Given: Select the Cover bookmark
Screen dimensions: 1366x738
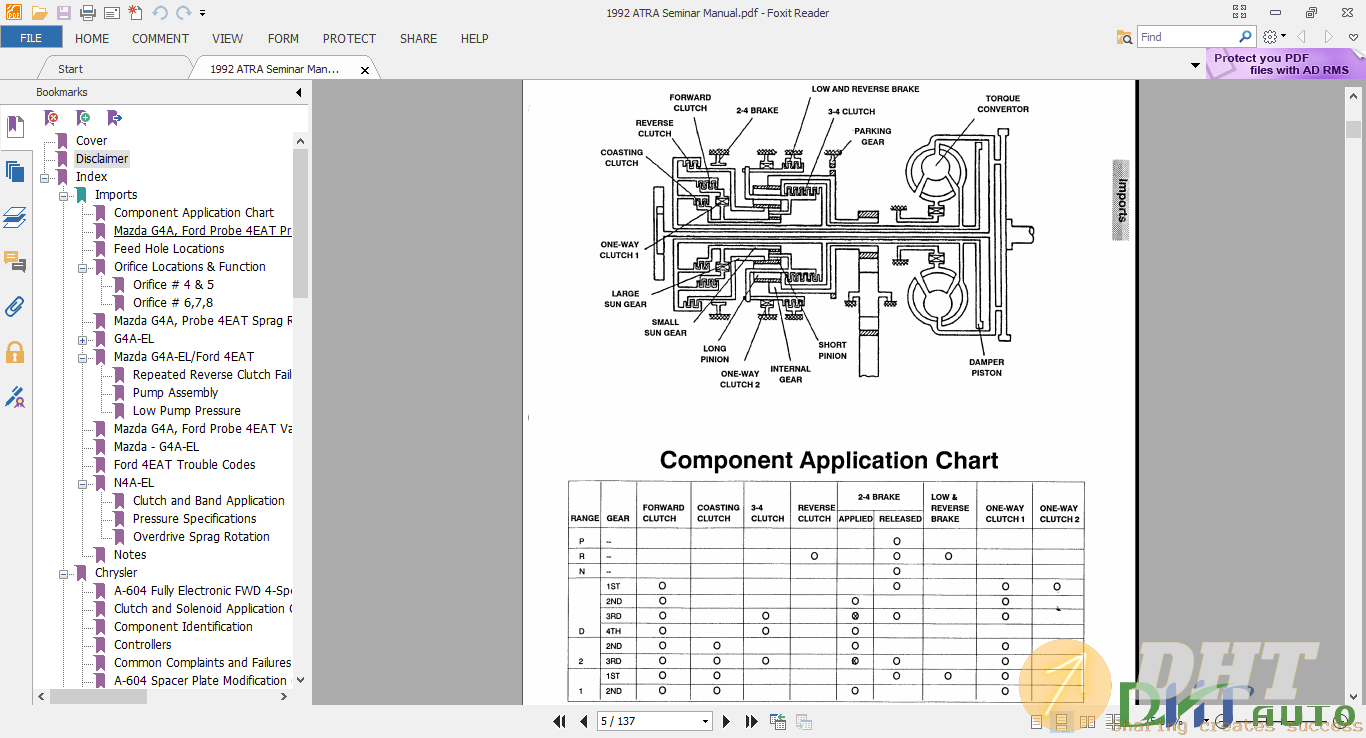Looking at the screenshot, I should pyautogui.click(x=91, y=141).
